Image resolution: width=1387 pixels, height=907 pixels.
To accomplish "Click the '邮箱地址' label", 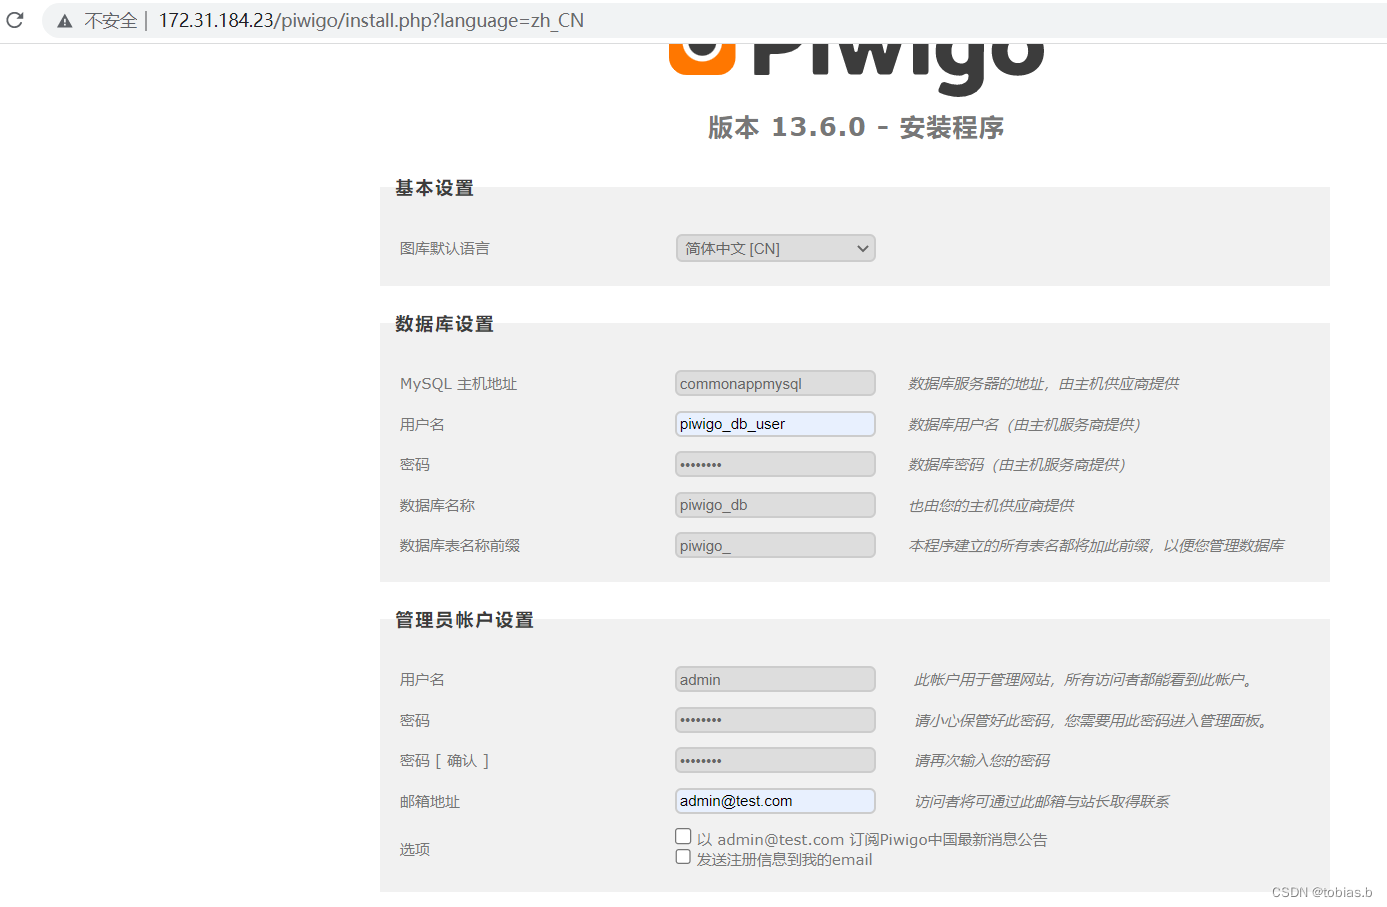I will click(x=430, y=802).
